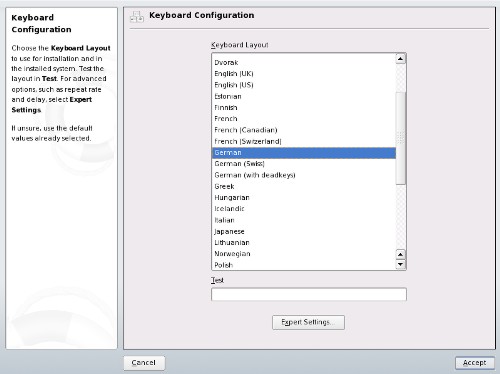Select the Greek keyboard layout
The width and height of the screenshot is (500, 374).
pyautogui.click(x=304, y=186)
